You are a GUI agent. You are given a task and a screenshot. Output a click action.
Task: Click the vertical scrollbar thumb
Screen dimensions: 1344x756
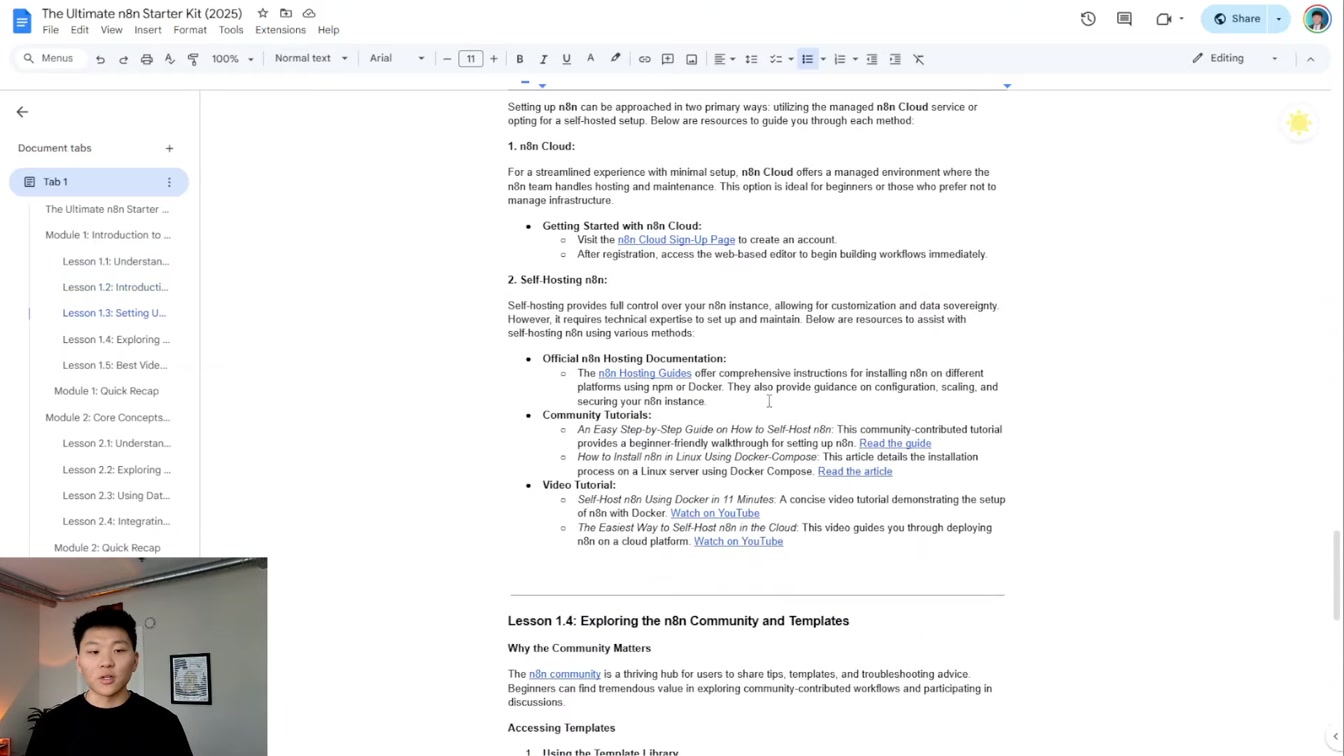click(1336, 577)
